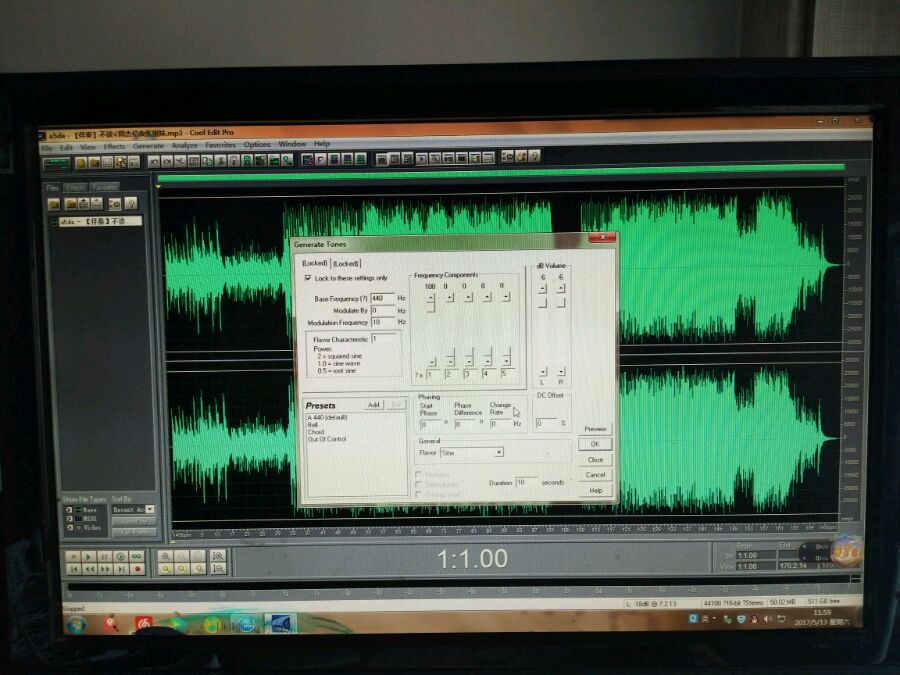Click the Duration seconds input field
The height and width of the screenshot is (675, 900).
tap(526, 482)
